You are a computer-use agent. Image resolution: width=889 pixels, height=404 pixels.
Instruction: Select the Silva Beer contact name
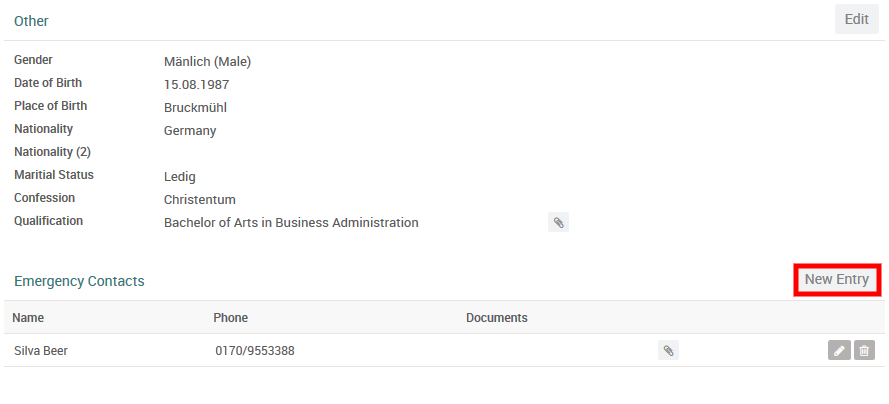click(x=41, y=351)
